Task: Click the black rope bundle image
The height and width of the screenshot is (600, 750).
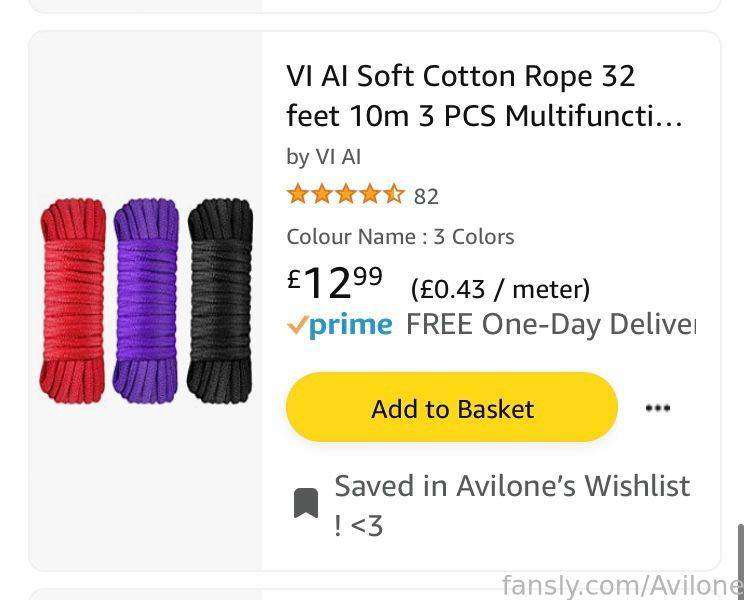Action: (220, 300)
